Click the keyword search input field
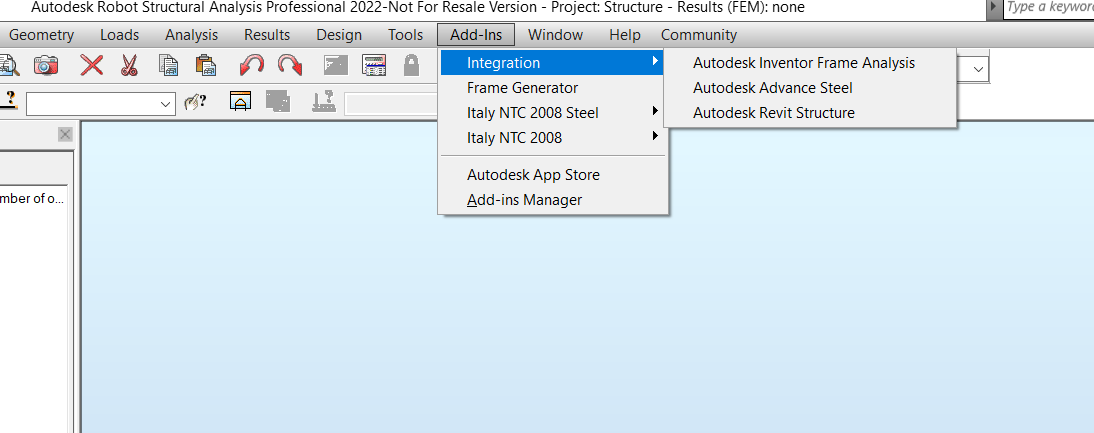 1048,7
